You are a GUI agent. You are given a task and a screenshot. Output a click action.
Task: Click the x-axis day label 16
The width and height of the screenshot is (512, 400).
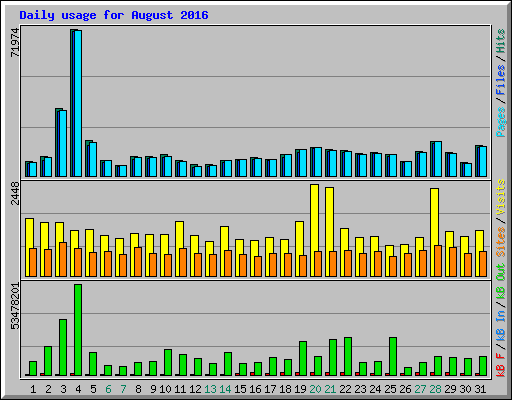pyautogui.click(x=255, y=389)
